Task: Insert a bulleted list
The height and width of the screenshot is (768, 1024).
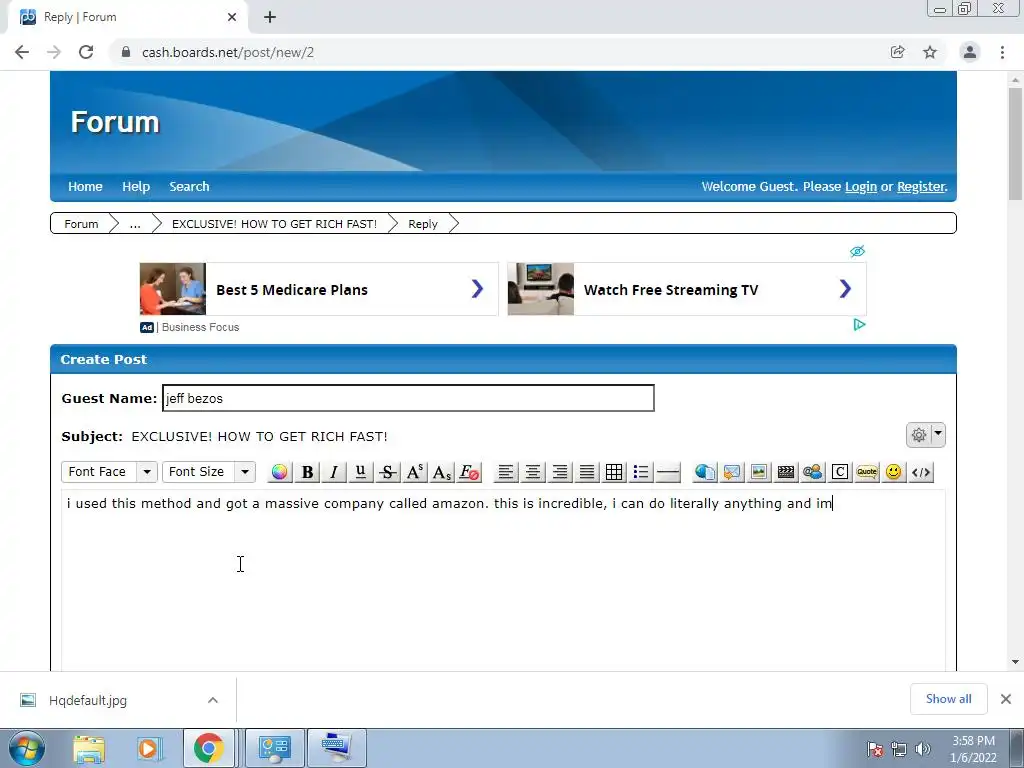Action: (x=641, y=472)
